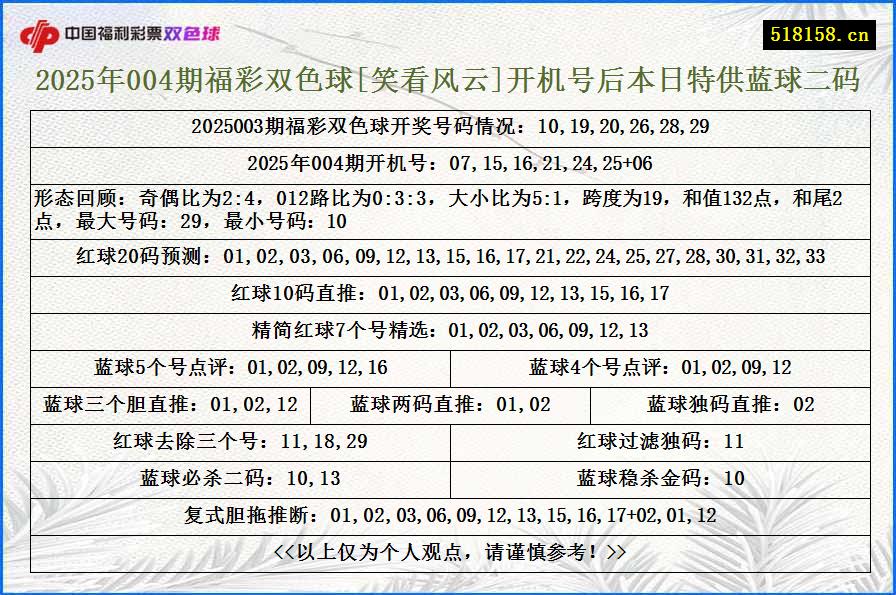Open the 复式胆拖推断 row
The image size is (896, 595).
tap(448, 511)
